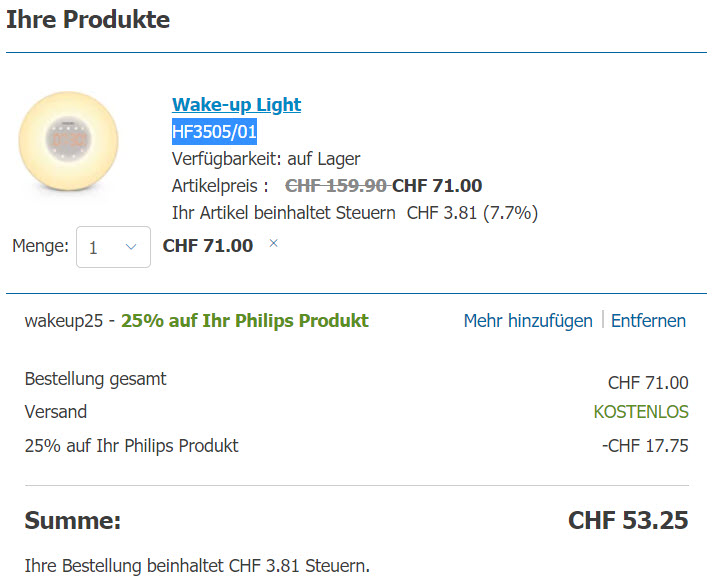Remove the wakeup25 coupon via 'Entfernen'
The height and width of the screenshot is (585, 716).
pos(648,321)
